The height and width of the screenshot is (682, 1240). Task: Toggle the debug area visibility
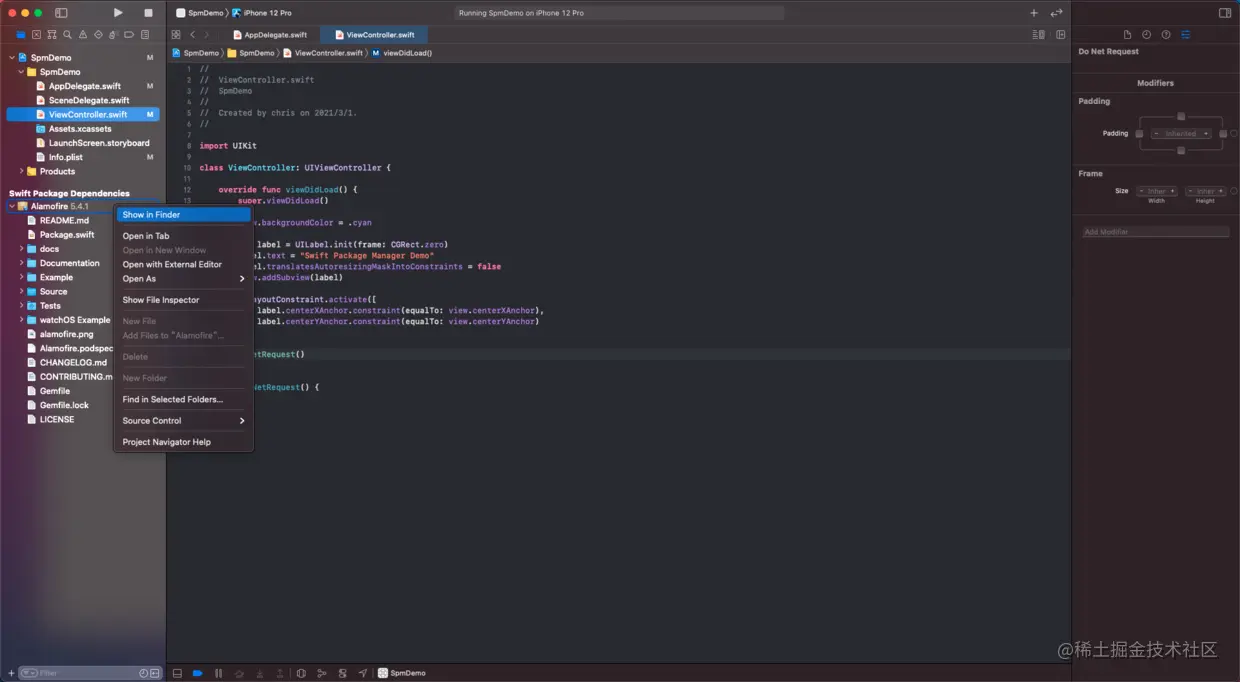pos(177,673)
